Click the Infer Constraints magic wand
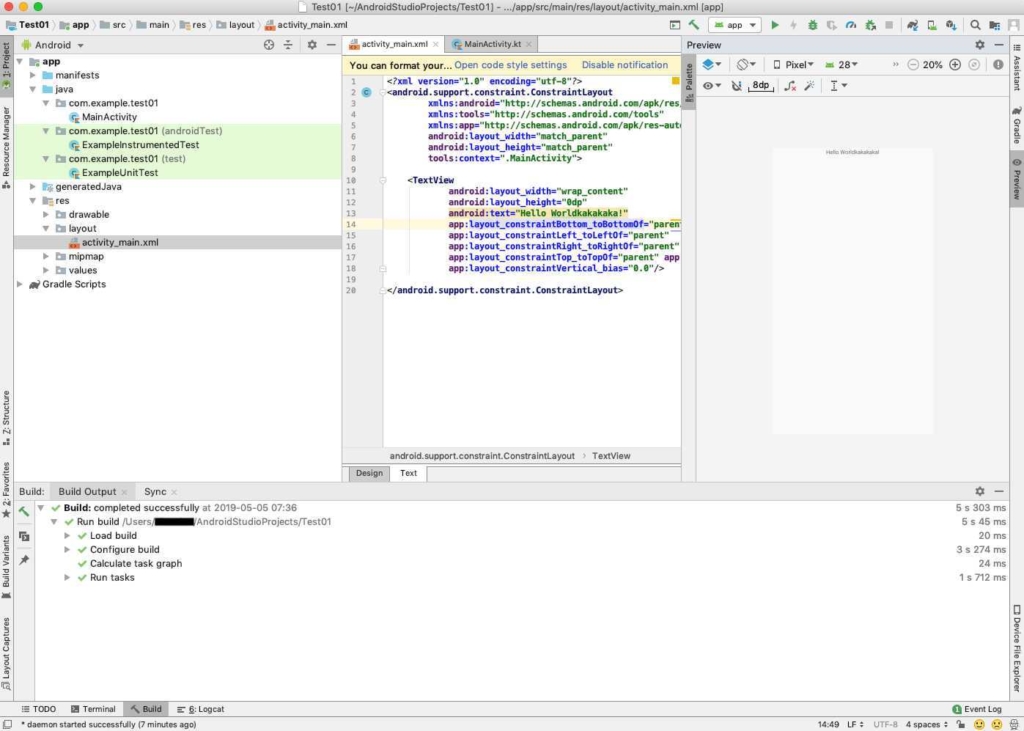Image resolution: width=1024 pixels, height=731 pixels. tap(810, 86)
